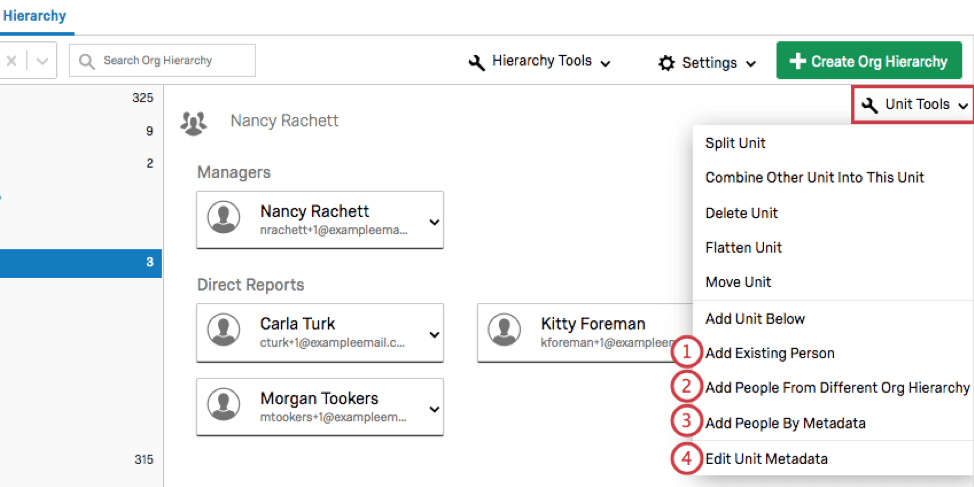Click the wrench icon beside Hierarchy Tools

477,62
